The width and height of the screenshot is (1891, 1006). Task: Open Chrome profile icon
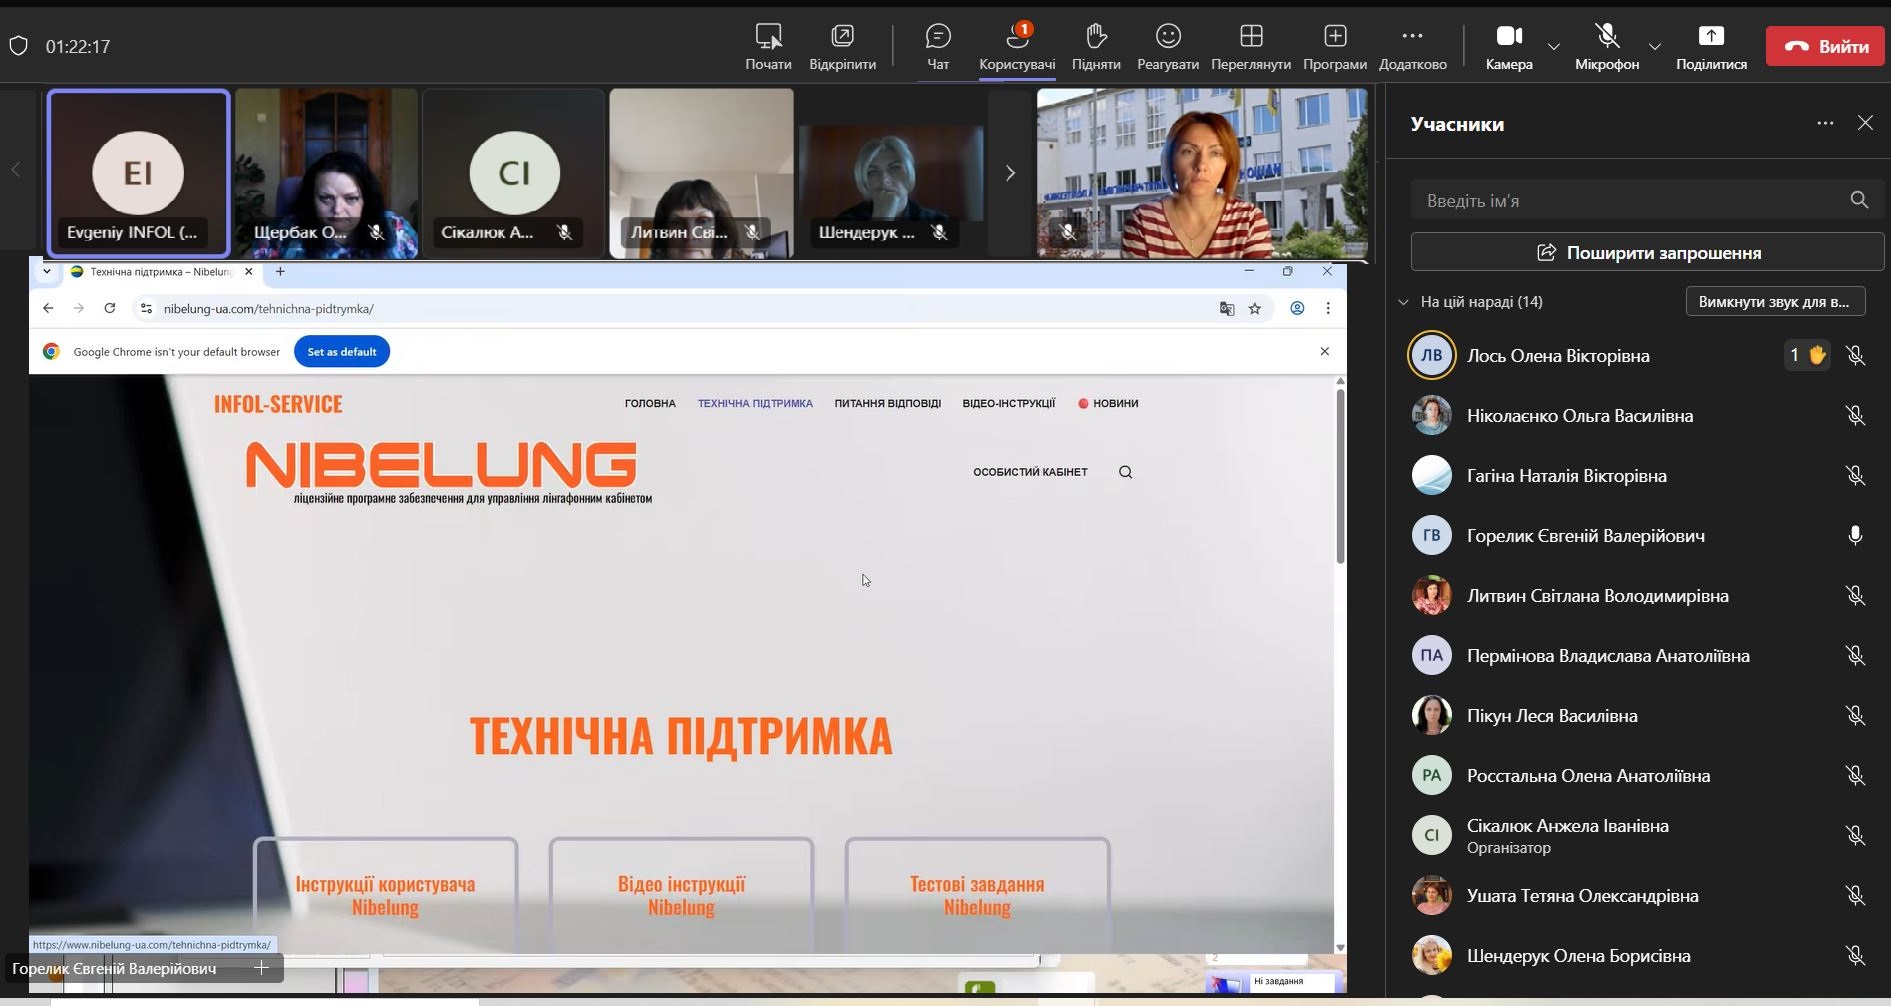[1297, 308]
